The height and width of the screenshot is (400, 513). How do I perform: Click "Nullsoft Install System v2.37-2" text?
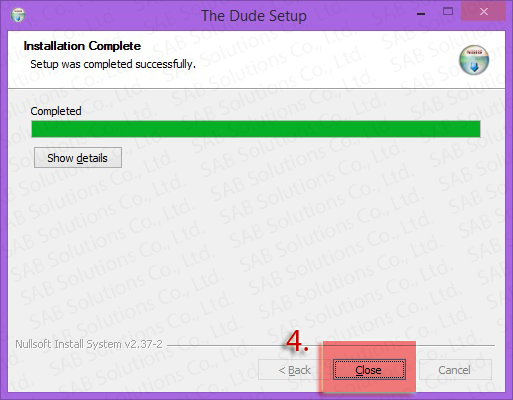click(x=89, y=344)
